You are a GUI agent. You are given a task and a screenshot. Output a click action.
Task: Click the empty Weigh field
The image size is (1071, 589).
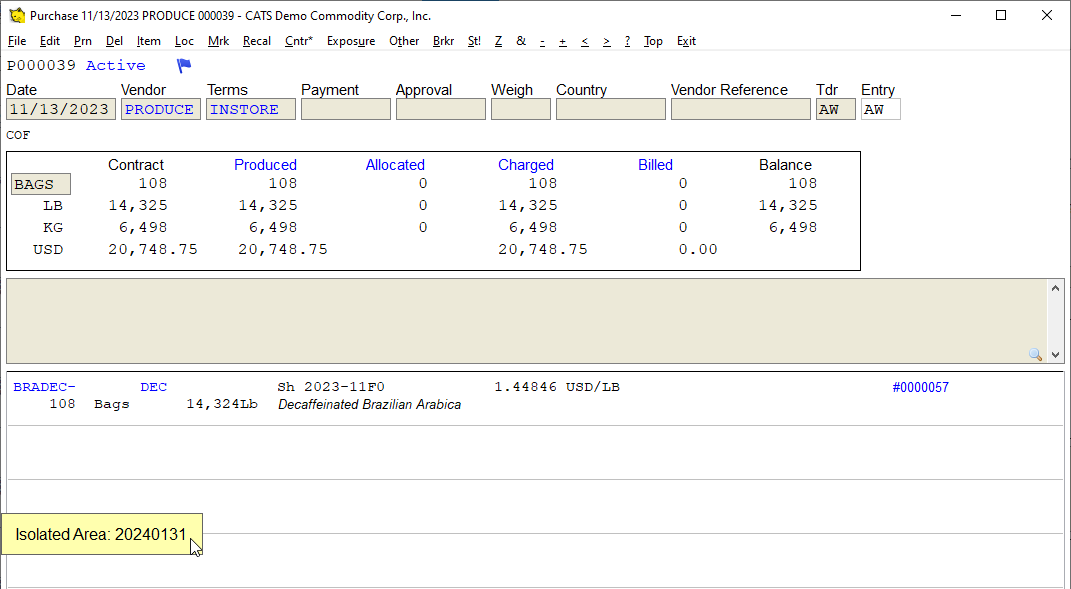click(520, 109)
